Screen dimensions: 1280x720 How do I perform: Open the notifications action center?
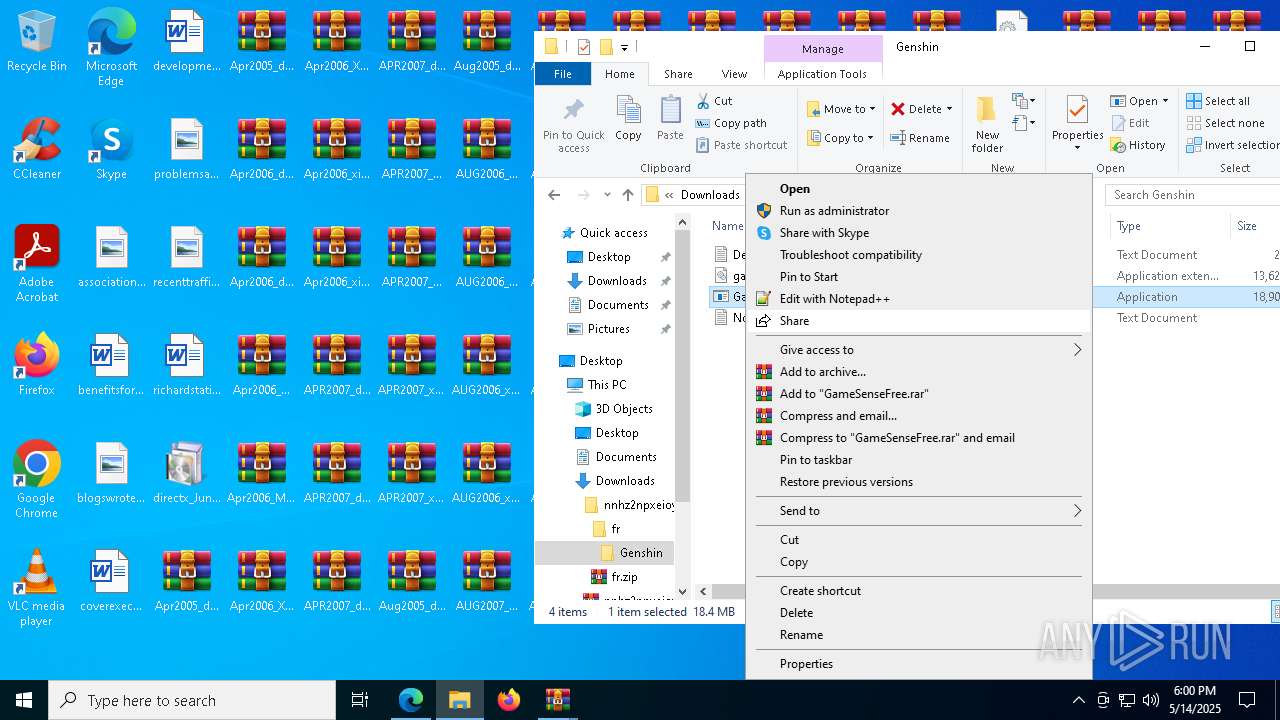coord(1247,700)
